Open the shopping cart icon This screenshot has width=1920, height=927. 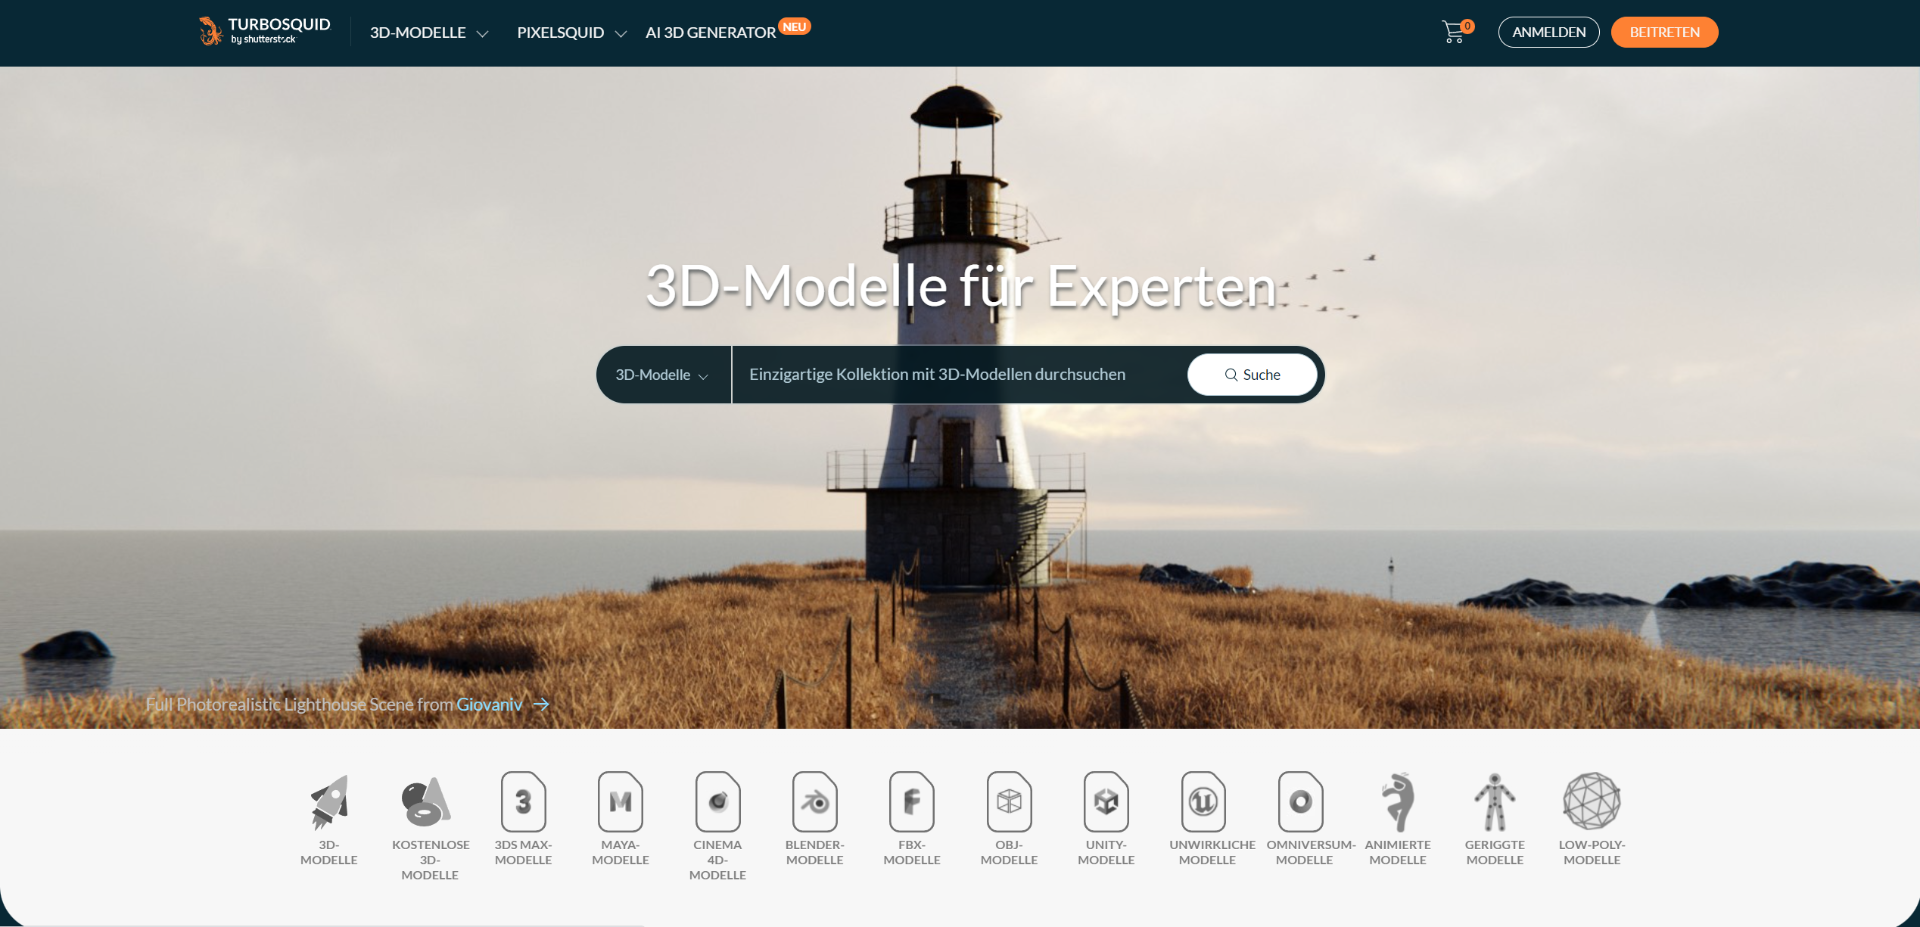tap(1454, 32)
